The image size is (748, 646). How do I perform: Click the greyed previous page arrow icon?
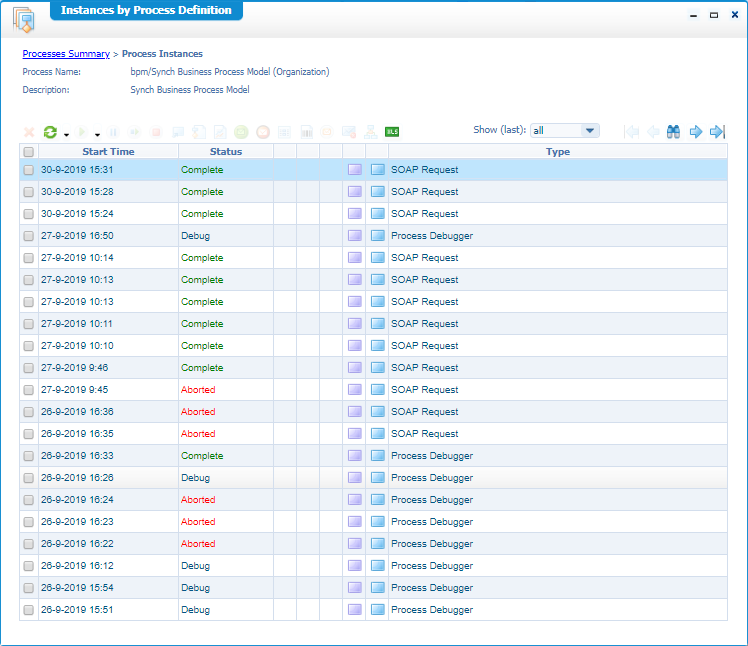tap(653, 132)
